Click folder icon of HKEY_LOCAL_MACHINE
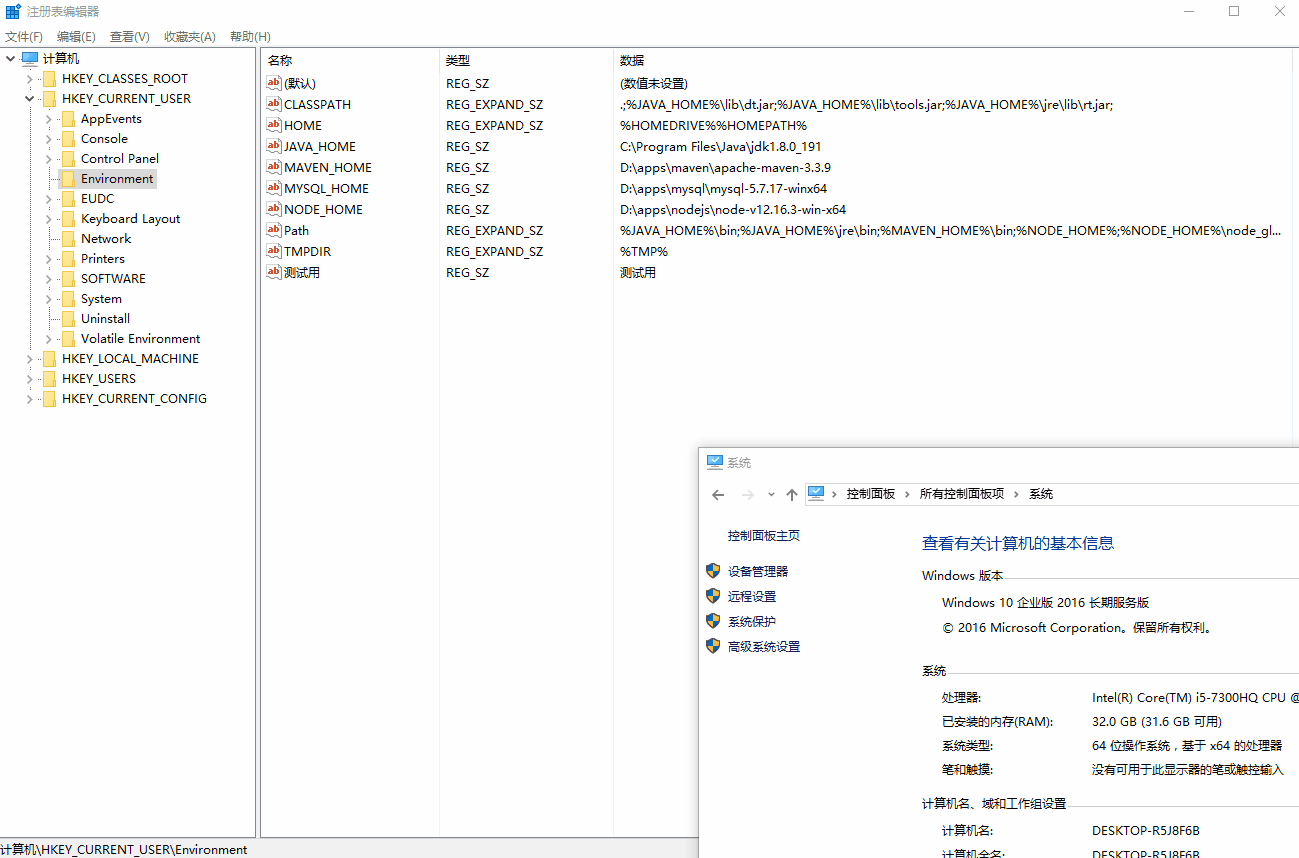Viewport: 1299px width, 858px height. click(49, 359)
